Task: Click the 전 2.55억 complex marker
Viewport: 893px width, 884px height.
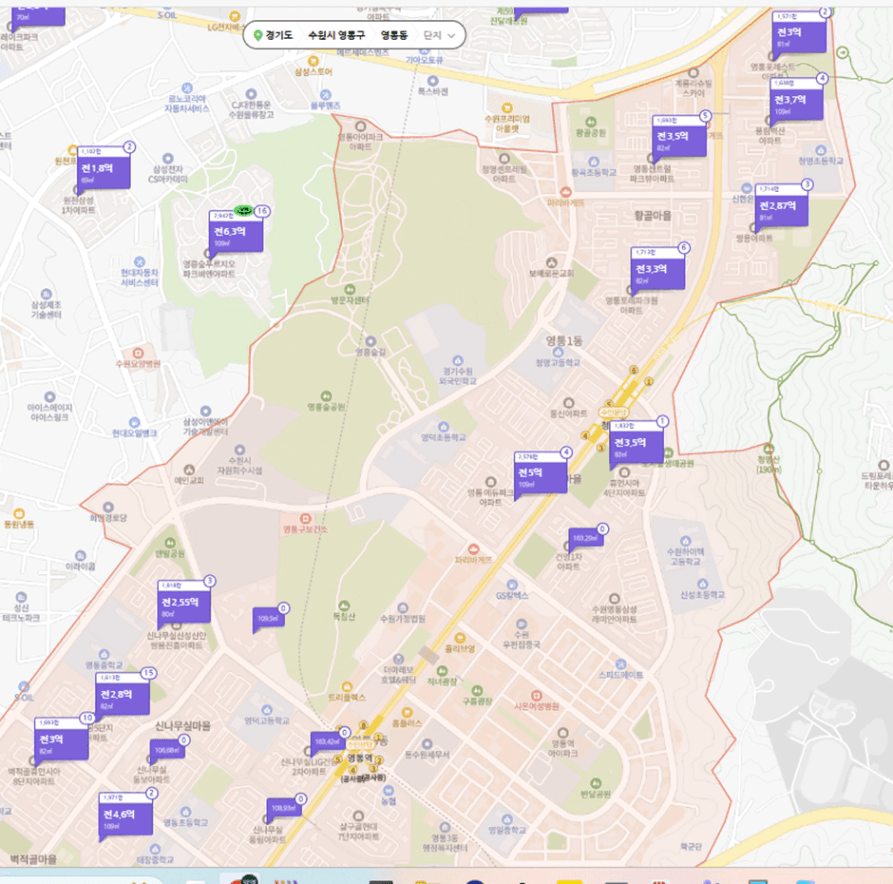Action: pos(183,602)
